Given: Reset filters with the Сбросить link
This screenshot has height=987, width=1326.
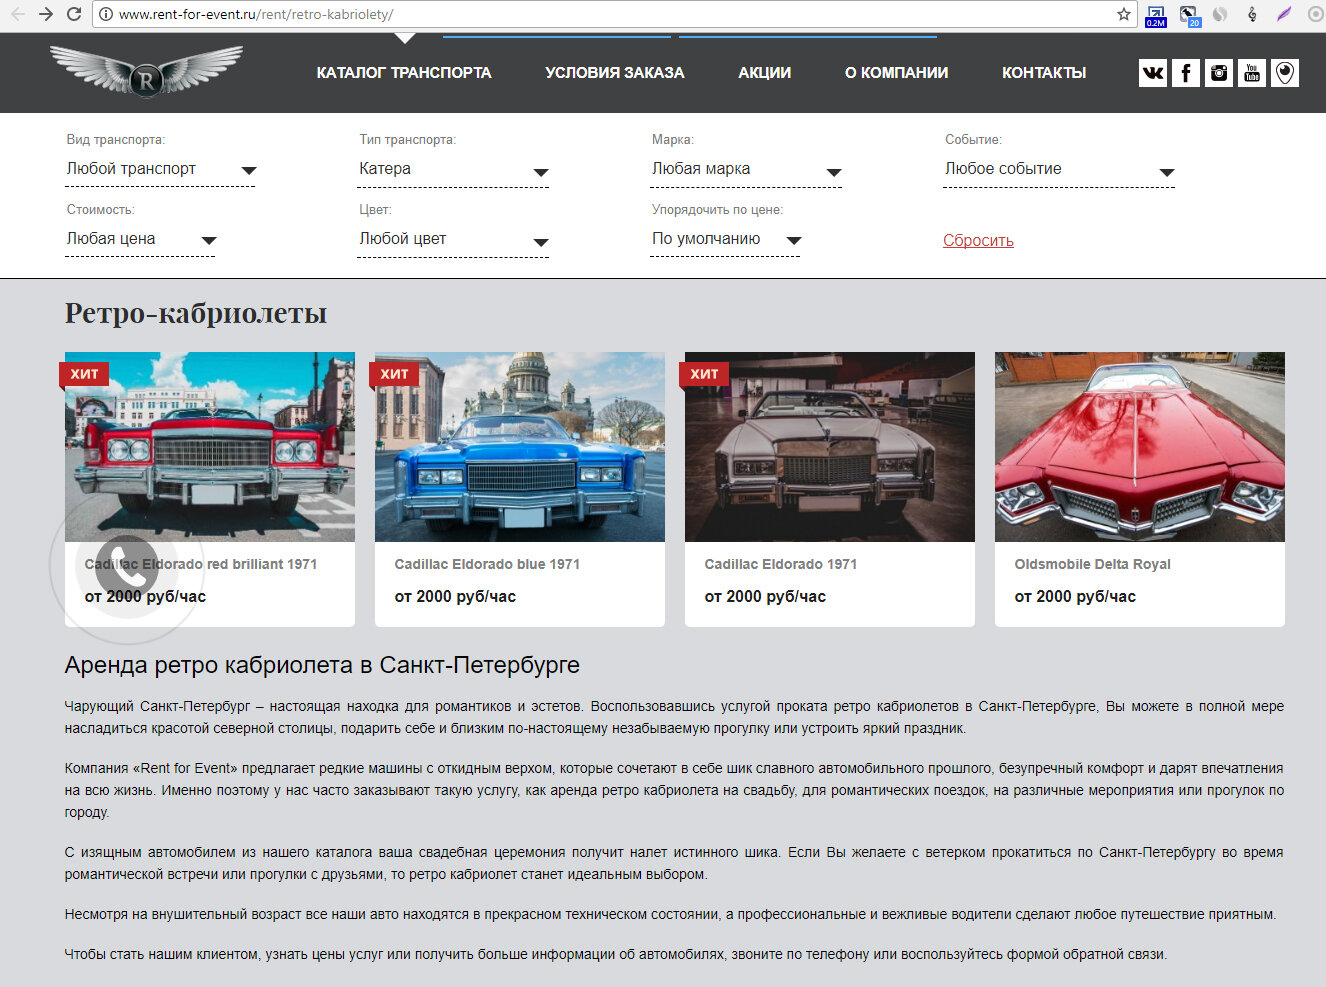Looking at the screenshot, I should click(978, 240).
